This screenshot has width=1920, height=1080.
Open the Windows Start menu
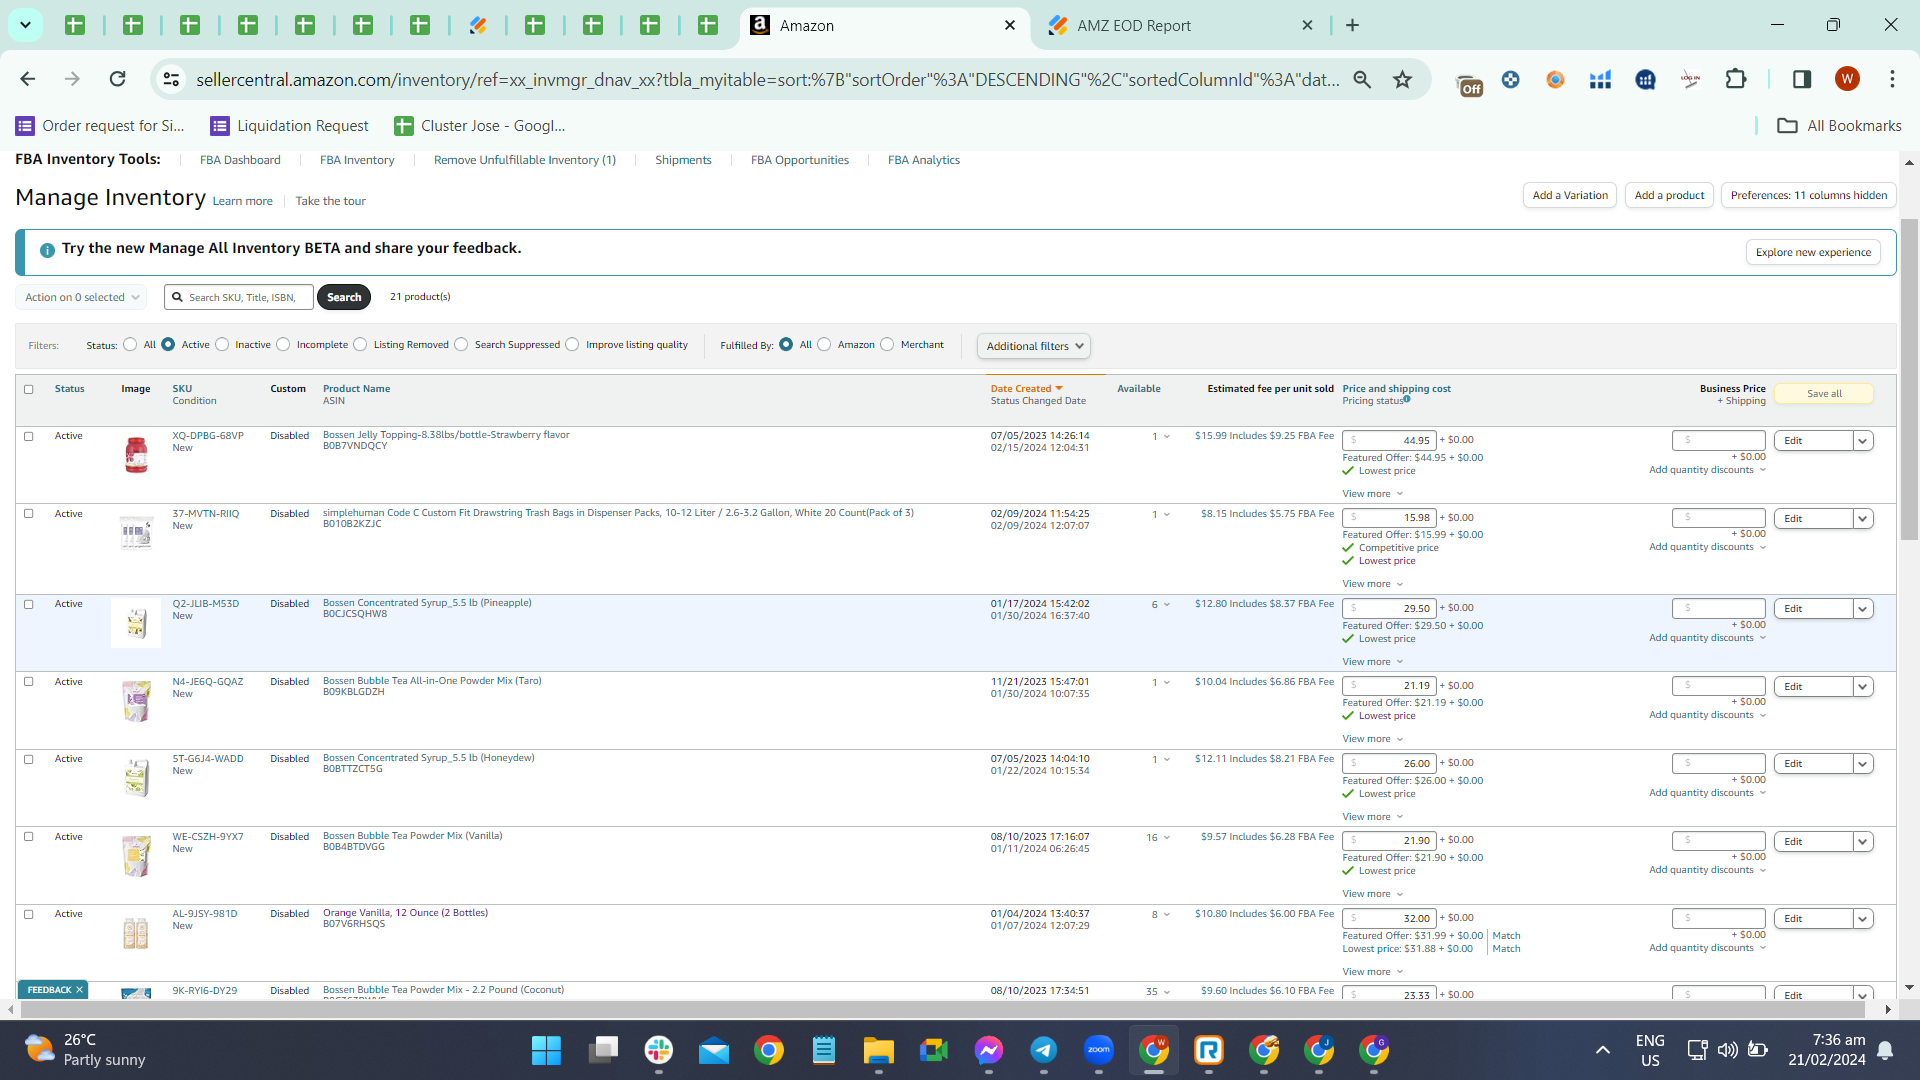coord(546,1050)
